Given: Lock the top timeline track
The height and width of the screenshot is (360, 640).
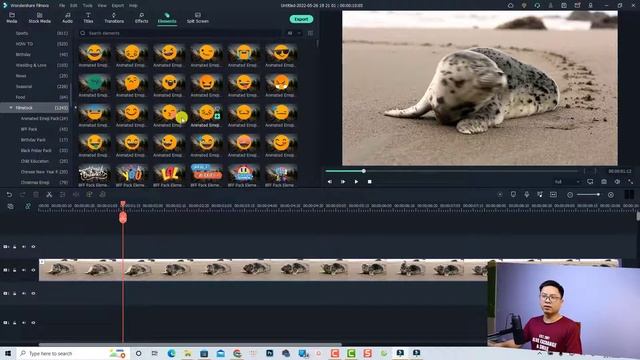Looking at the screenshot, I should tap(15, 247).
